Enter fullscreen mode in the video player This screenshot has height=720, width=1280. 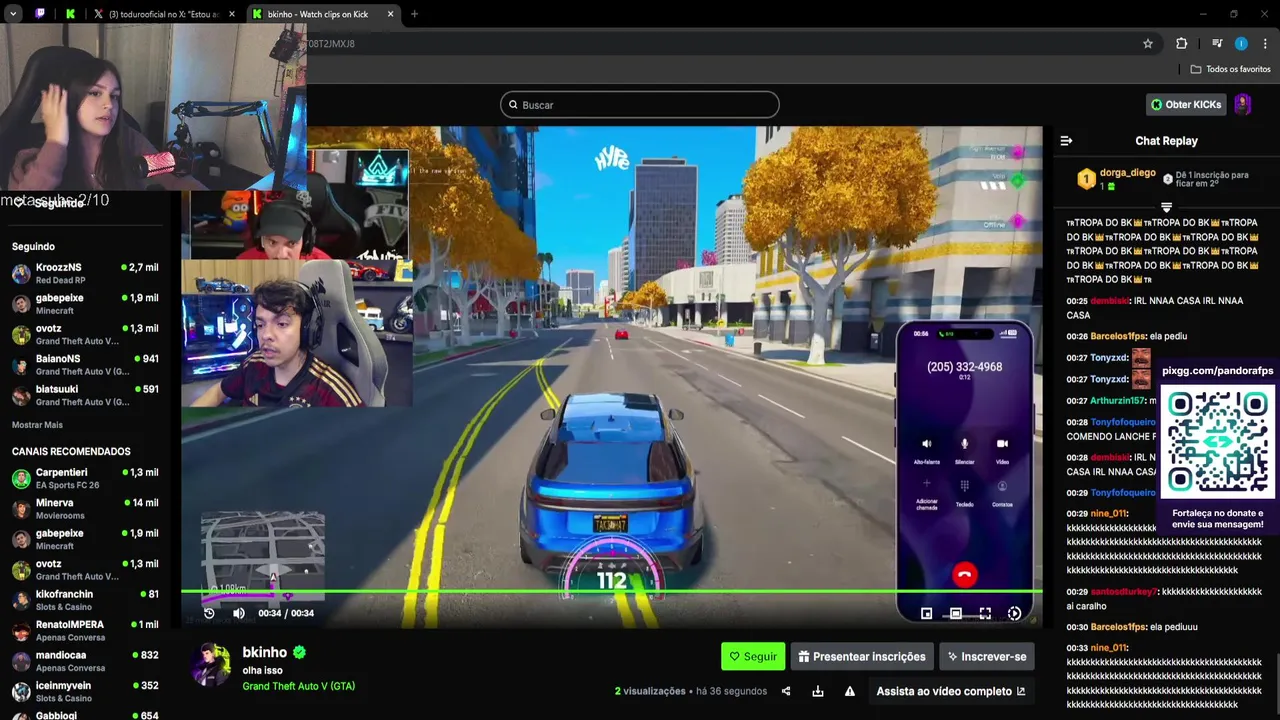[985, 613]
